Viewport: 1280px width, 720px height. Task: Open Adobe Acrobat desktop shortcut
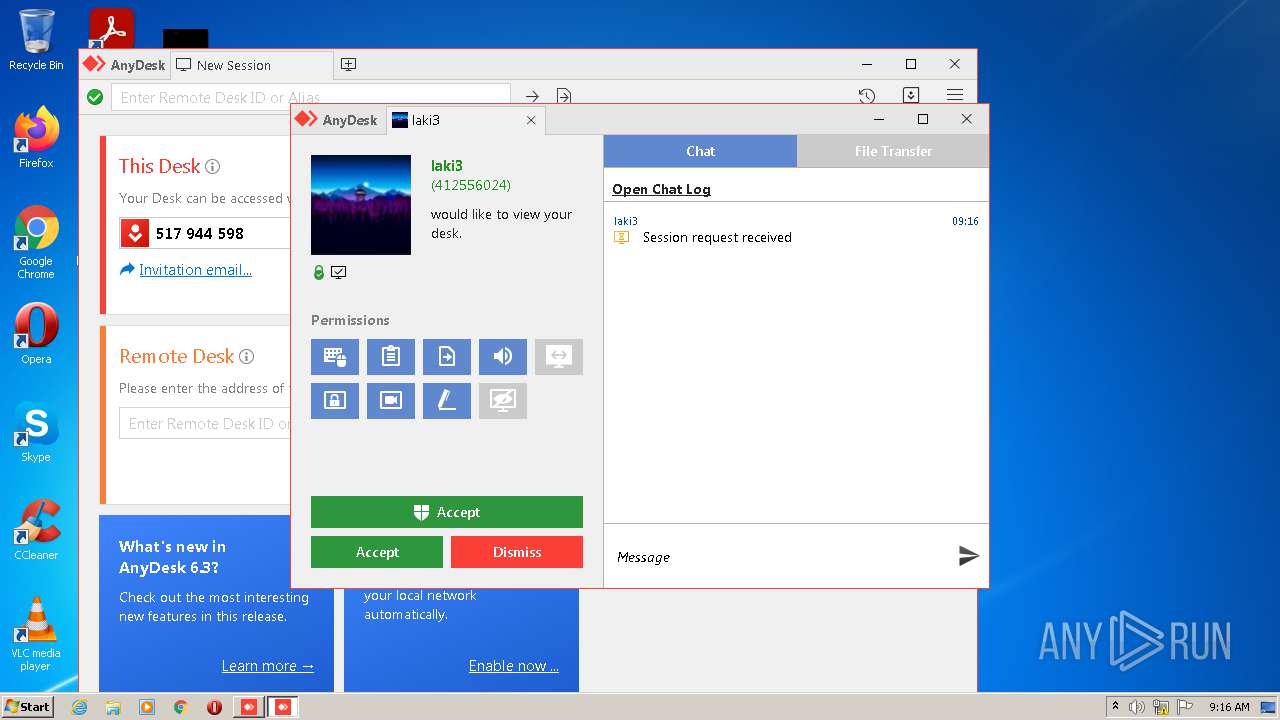(x=111, y=28)
